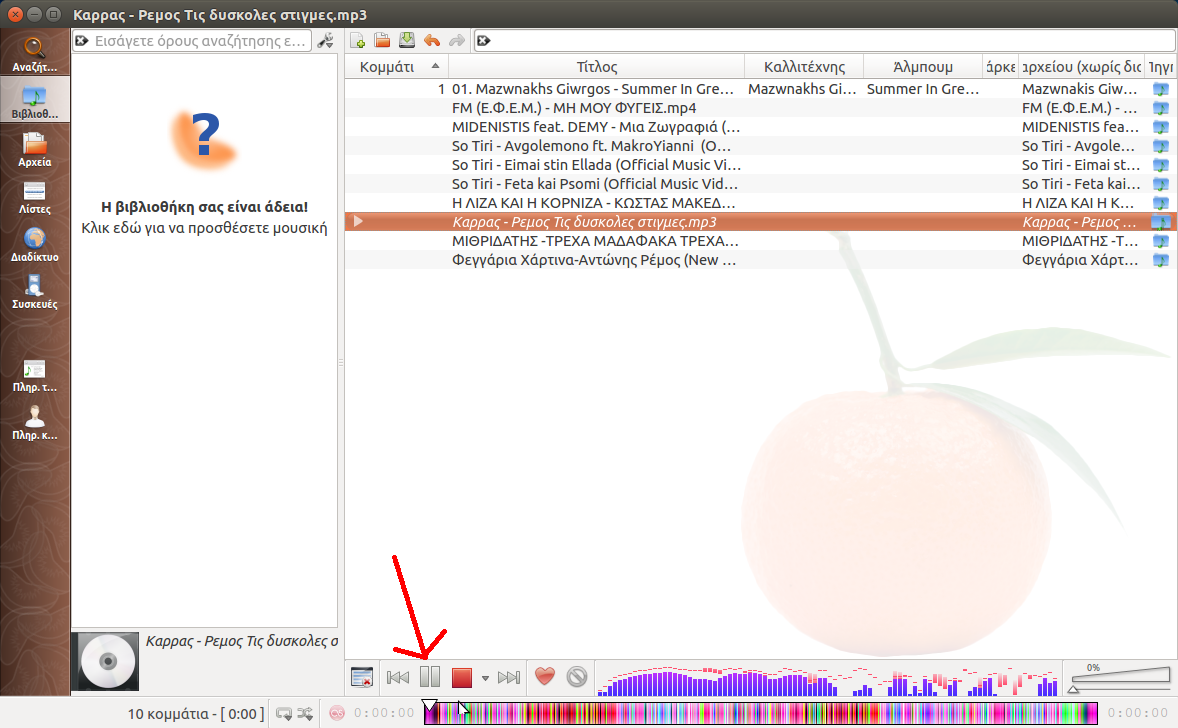Viewport: 1178px width, 728px height.
Task: Switch to the Βιβλιοθήκη library tab
Action: (35, 101)
